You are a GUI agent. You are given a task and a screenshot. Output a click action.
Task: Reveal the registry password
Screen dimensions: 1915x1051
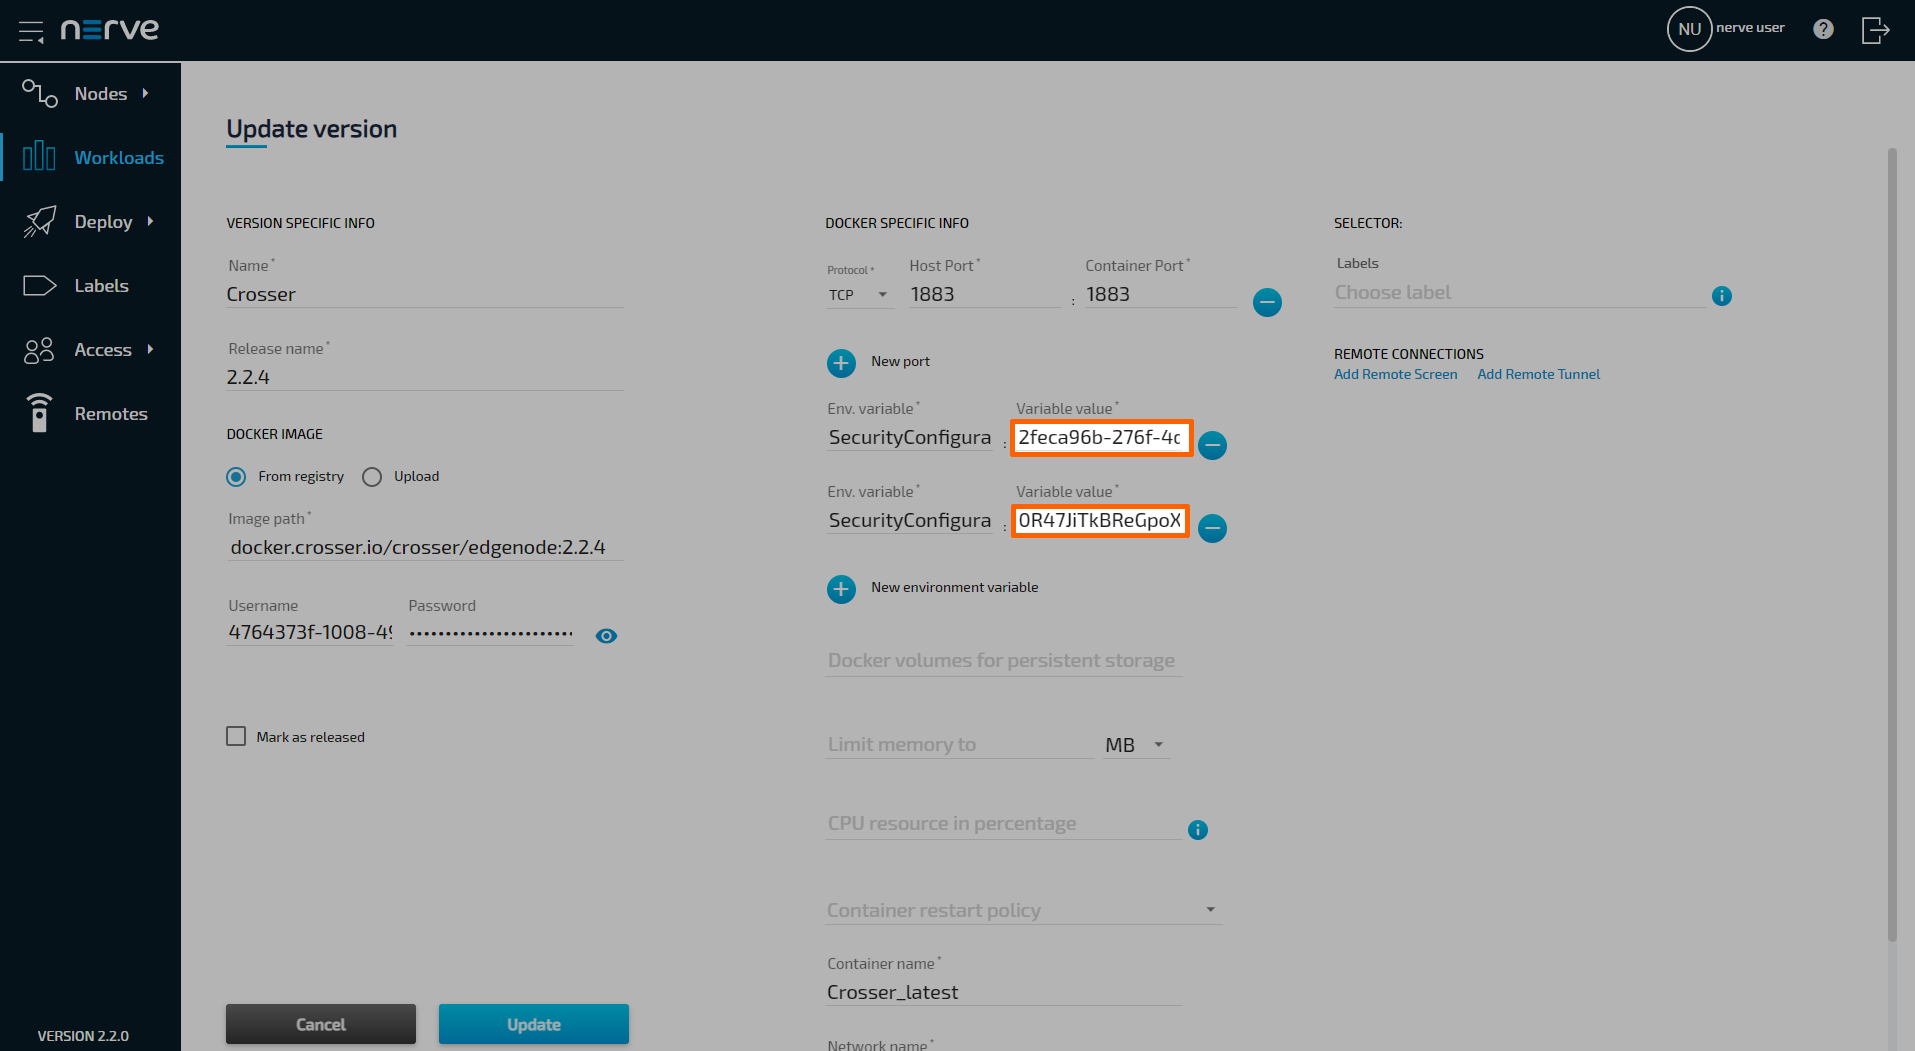606,635
